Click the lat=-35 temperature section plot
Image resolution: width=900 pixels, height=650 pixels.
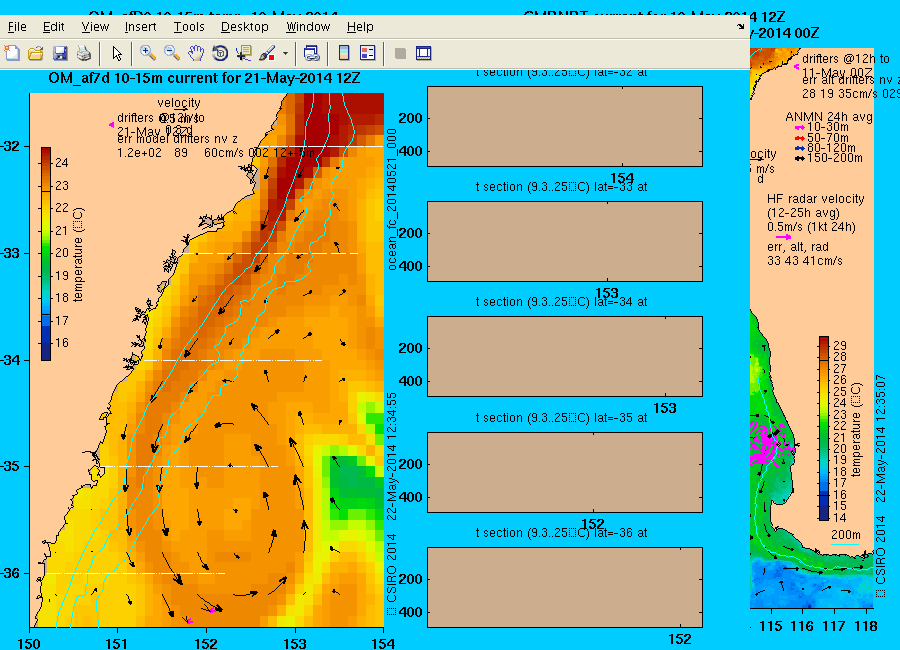coord(565,472)
